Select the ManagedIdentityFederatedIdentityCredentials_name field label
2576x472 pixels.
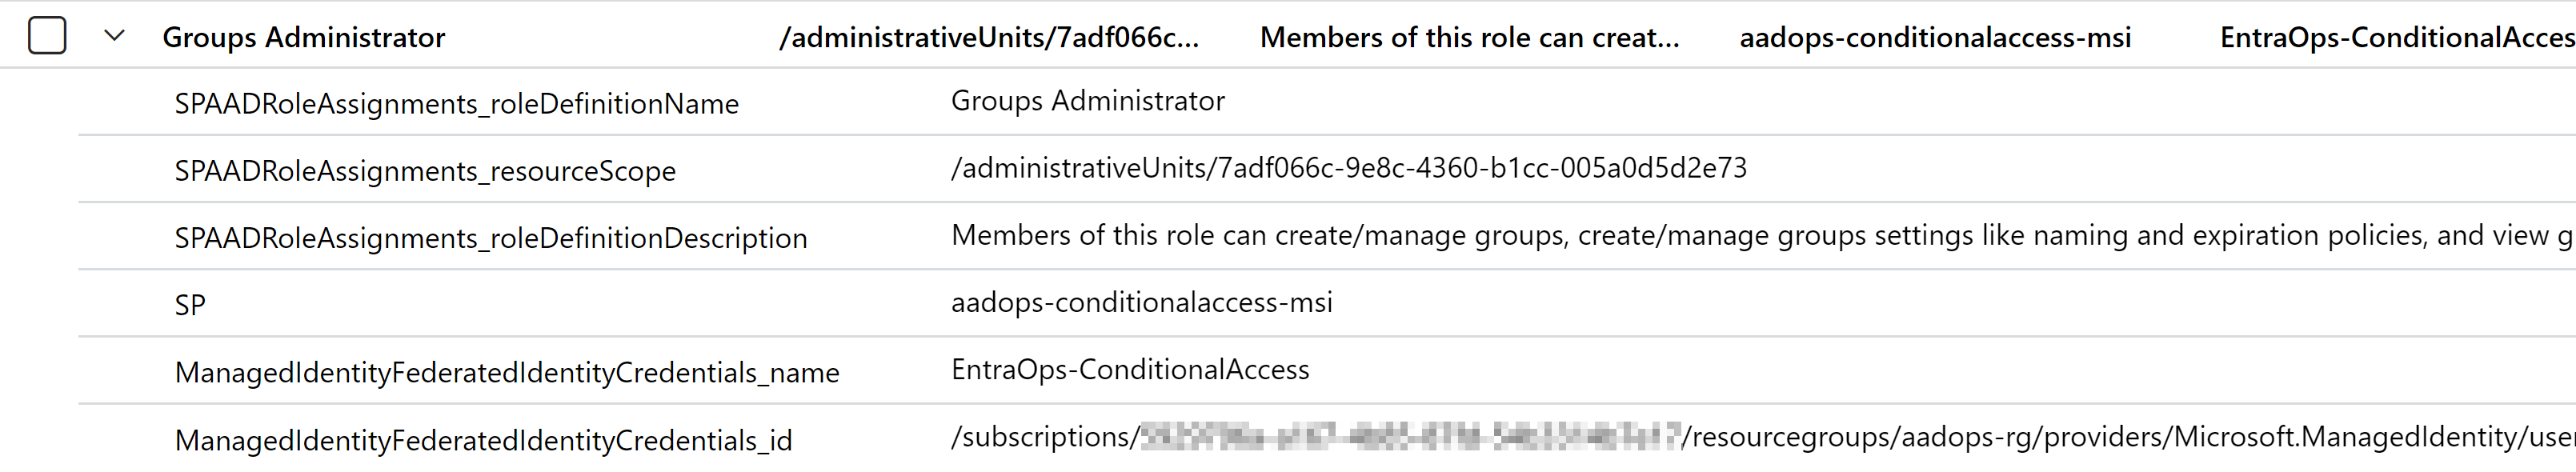tap(507, 373)
